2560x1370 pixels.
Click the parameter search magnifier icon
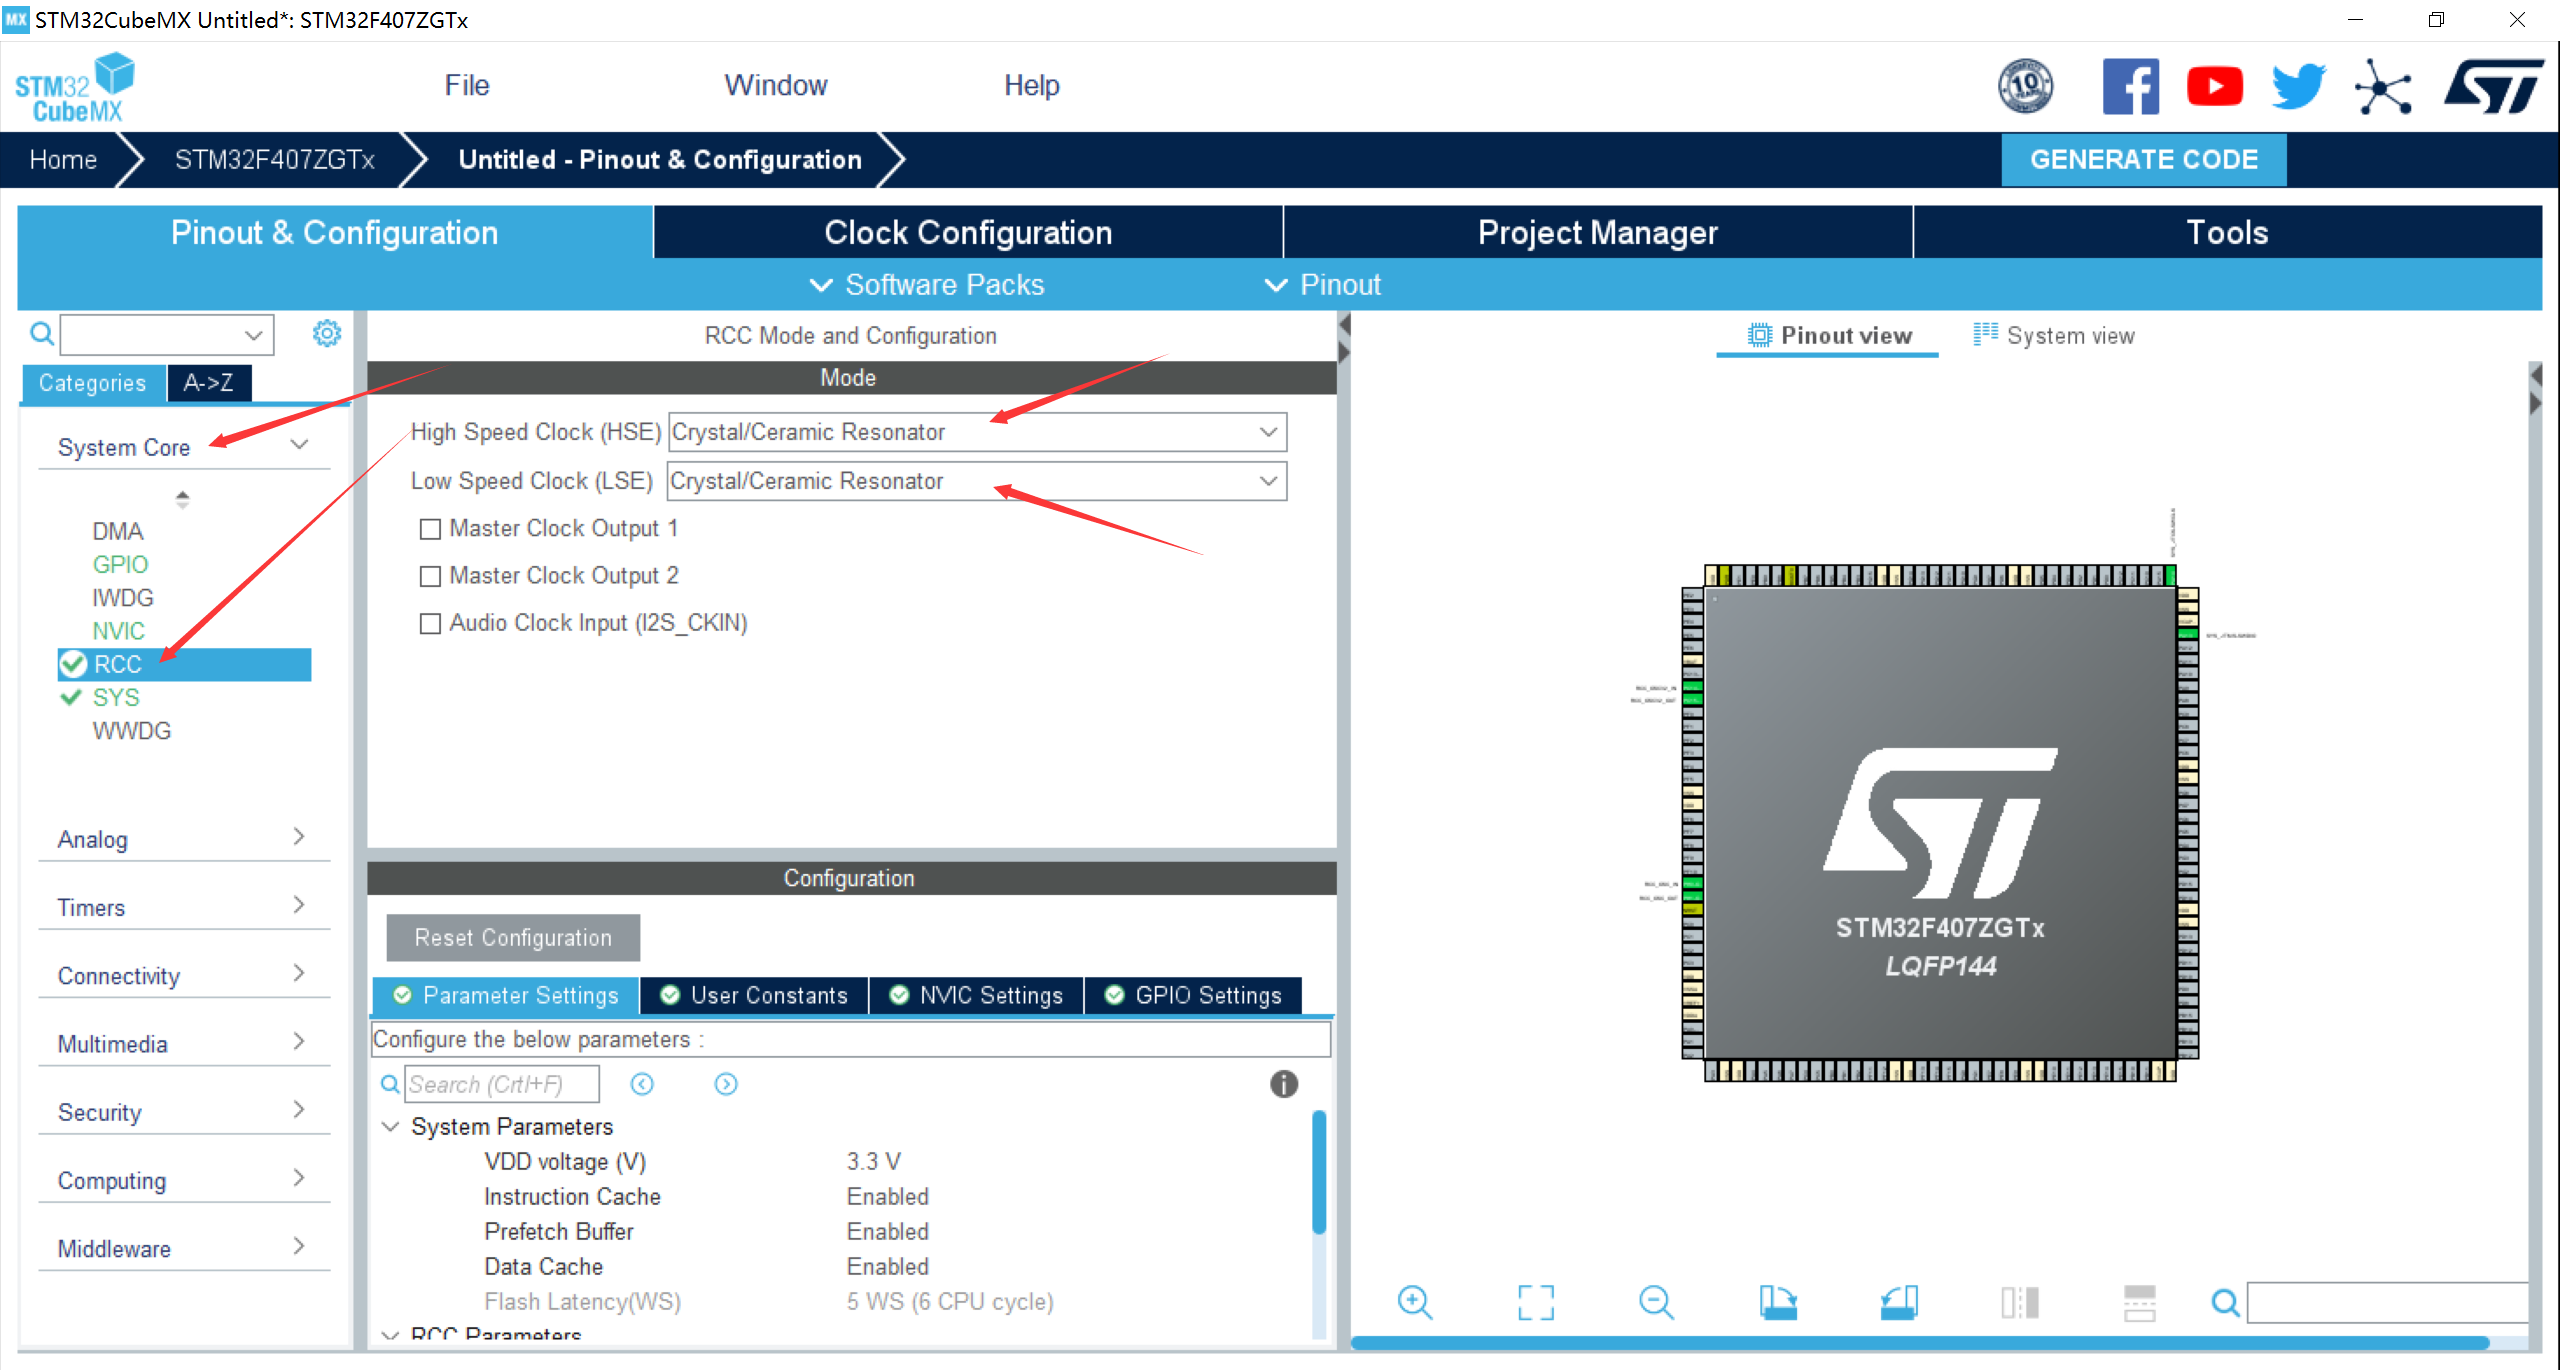(390, 1084)
